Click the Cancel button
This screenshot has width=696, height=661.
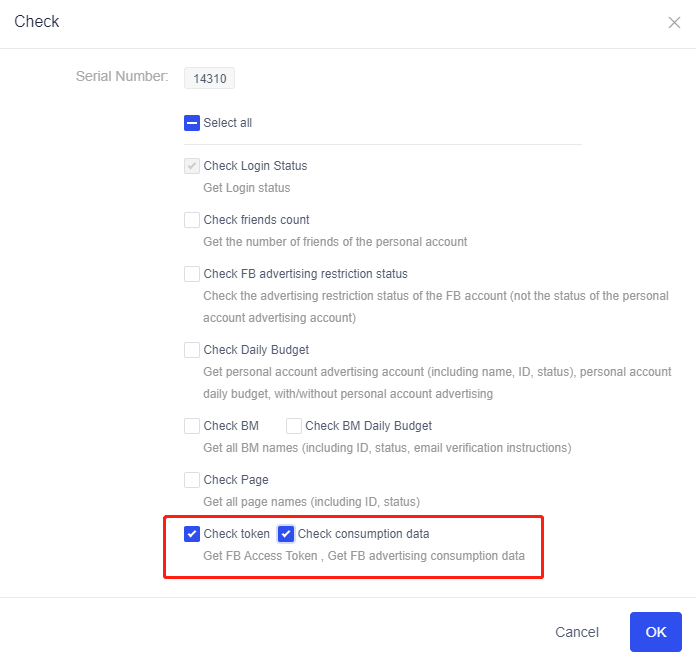(577, 632)
